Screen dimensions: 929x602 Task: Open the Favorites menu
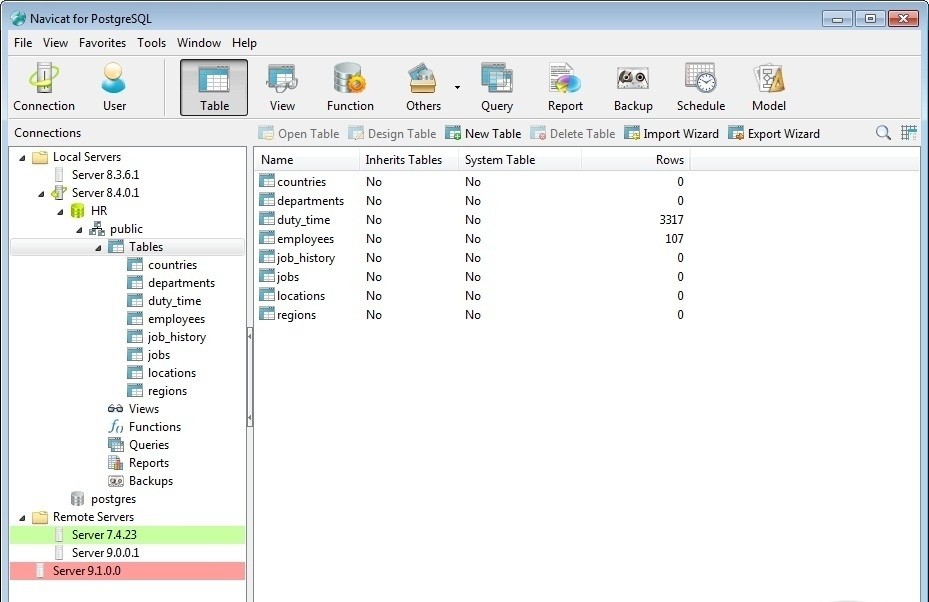pos(102,43)
